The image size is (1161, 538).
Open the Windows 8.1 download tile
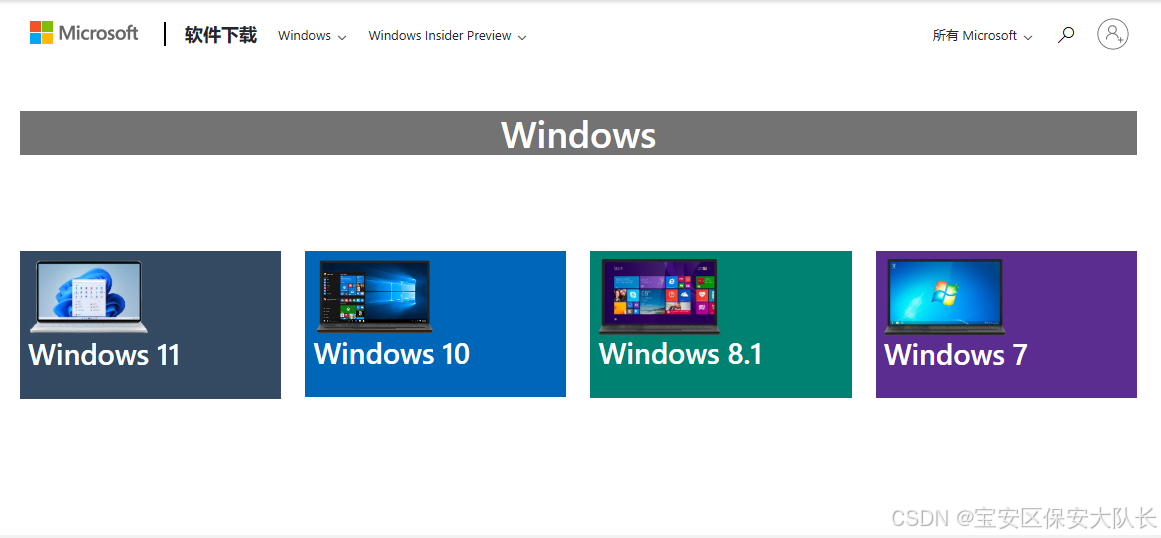(x=720, y=324)
